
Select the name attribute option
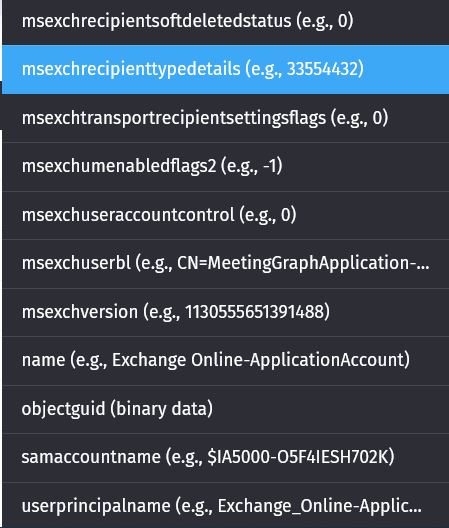[x=226, y=361]
